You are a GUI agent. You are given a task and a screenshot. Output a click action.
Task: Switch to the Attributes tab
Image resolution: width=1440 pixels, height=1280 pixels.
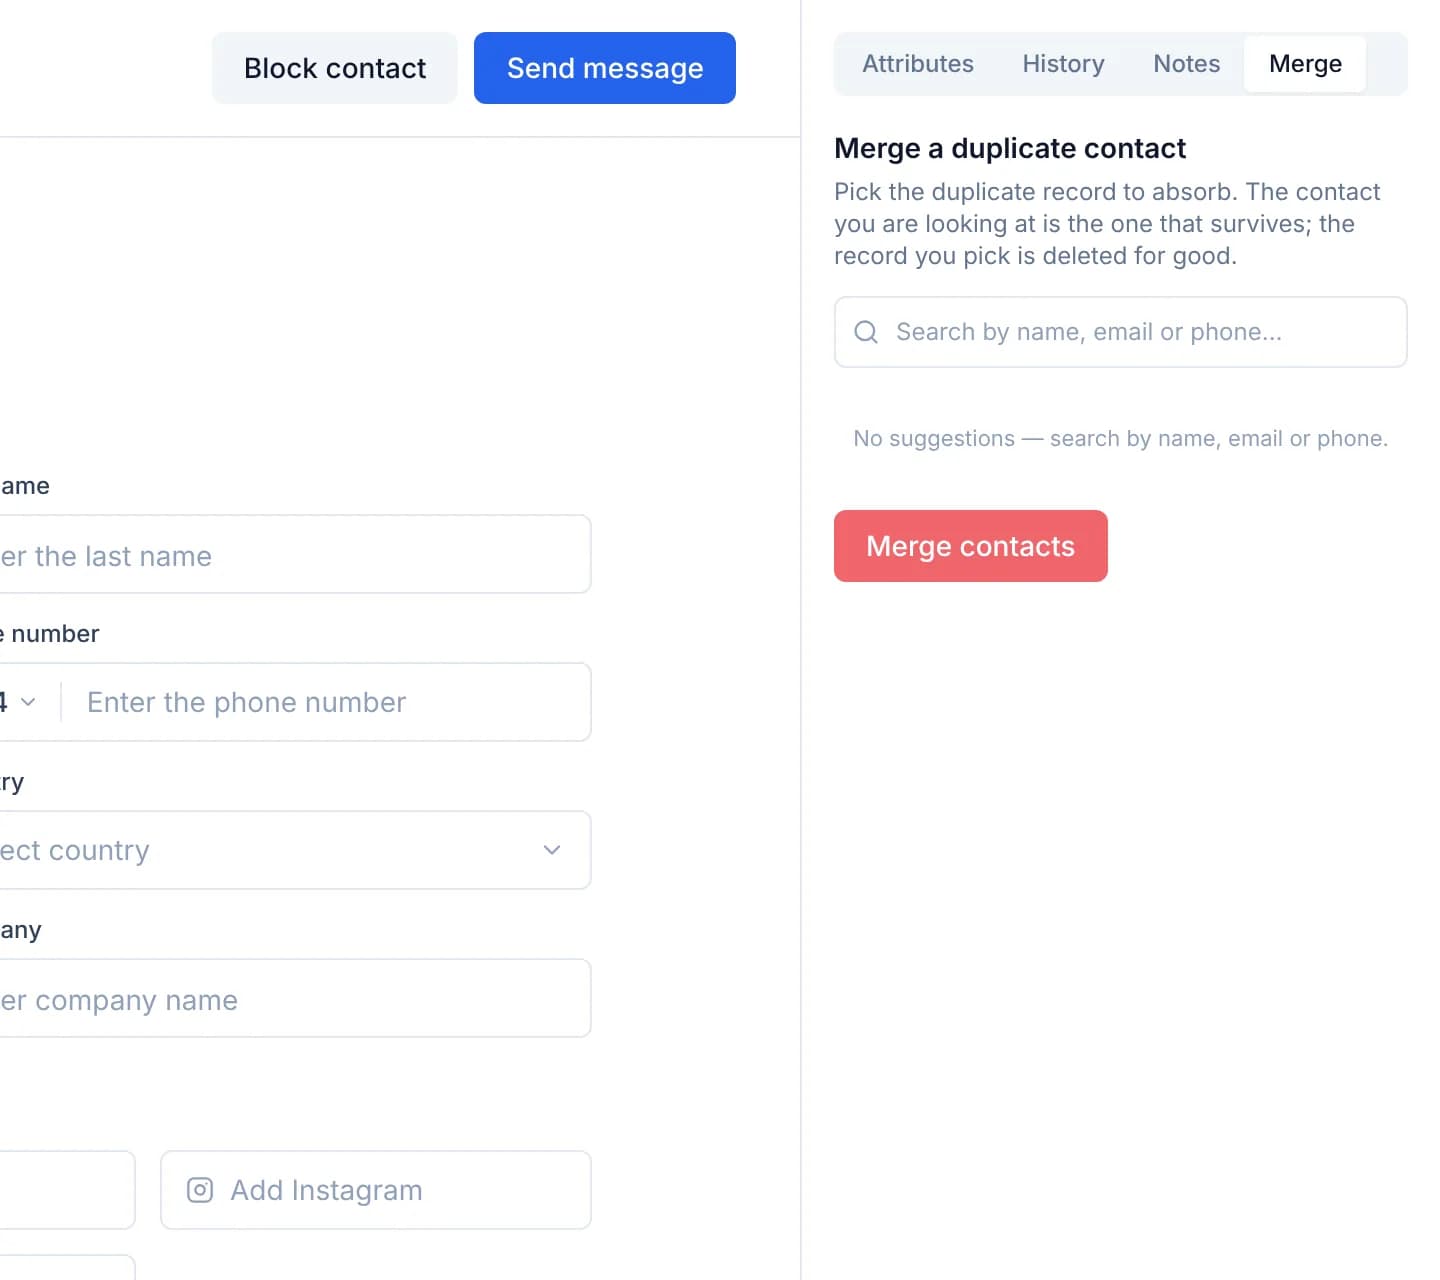(918, 64)
